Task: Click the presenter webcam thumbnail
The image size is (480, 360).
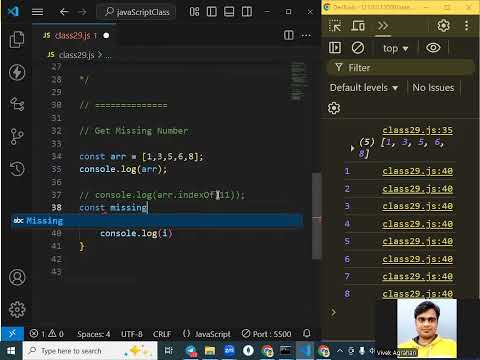Action: click(x=427, y=328)
